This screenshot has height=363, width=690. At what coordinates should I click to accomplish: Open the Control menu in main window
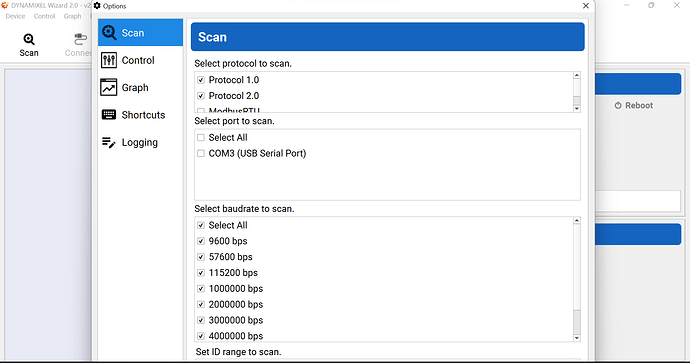coord(44,16)
